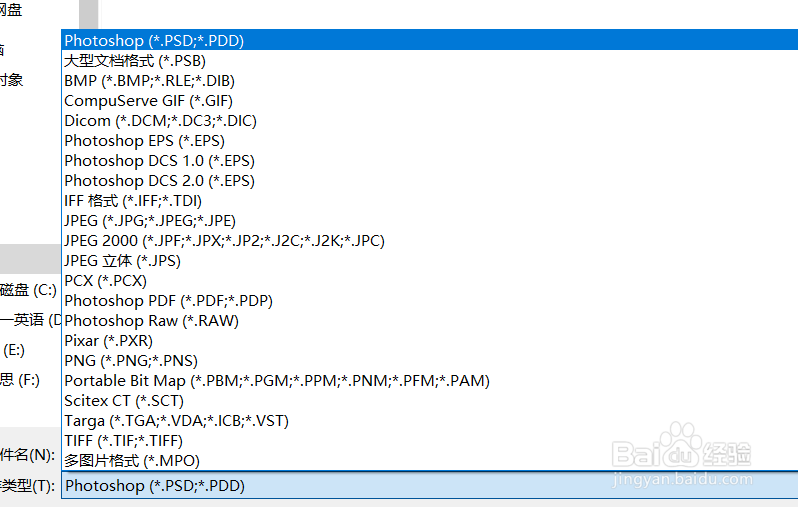The image size is (798, 507).
Task: Choose 大型文档格式 (*.PSB) format
Action: 430,61
